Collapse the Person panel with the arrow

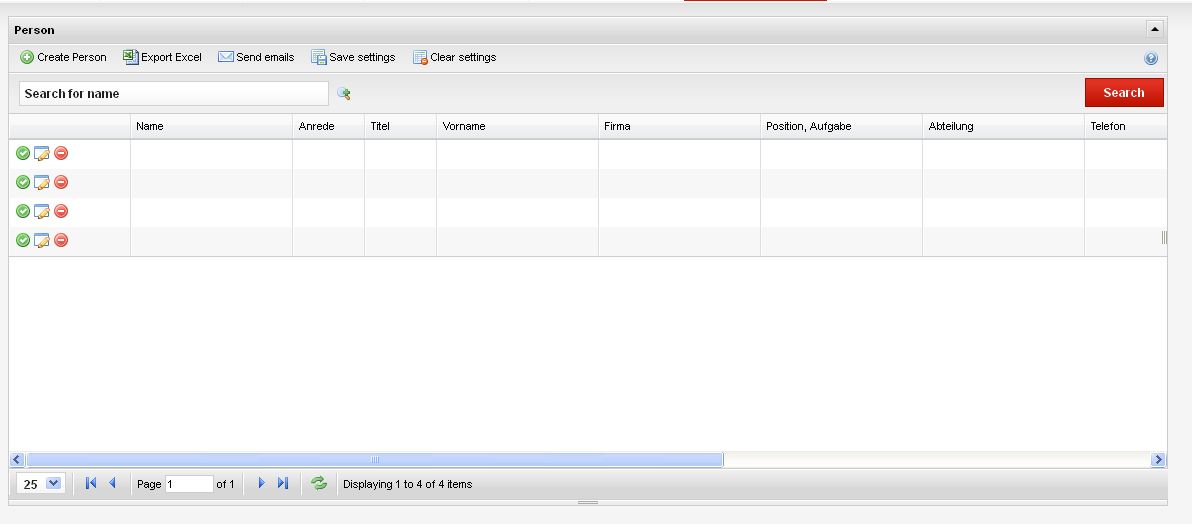(1155, 30)
